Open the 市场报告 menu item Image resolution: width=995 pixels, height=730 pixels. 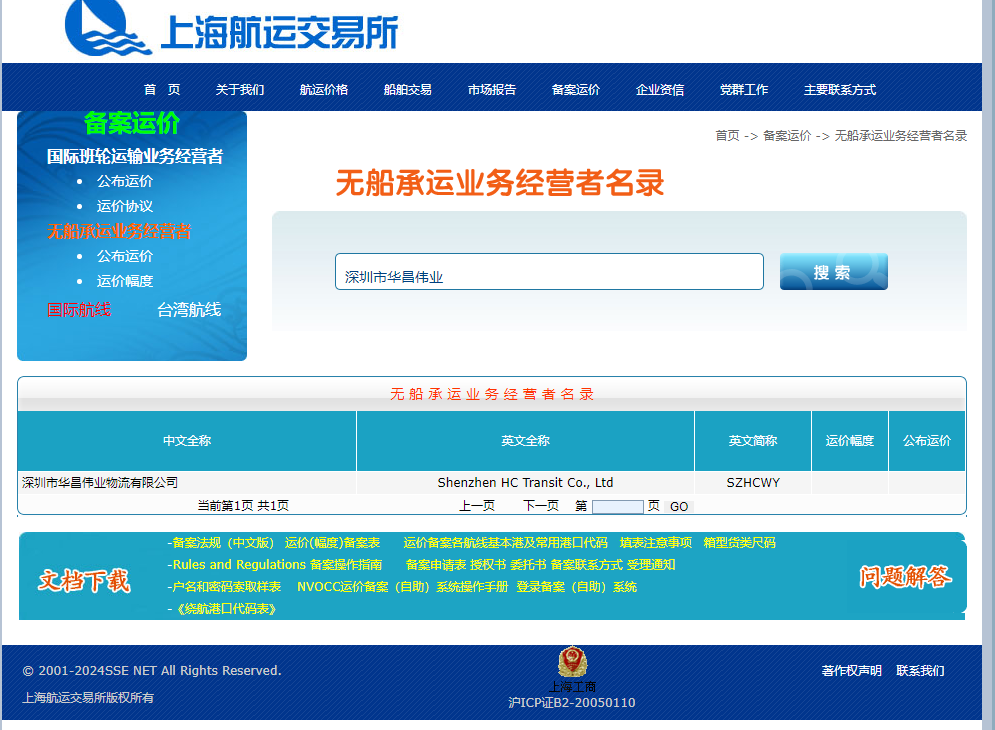492,90
